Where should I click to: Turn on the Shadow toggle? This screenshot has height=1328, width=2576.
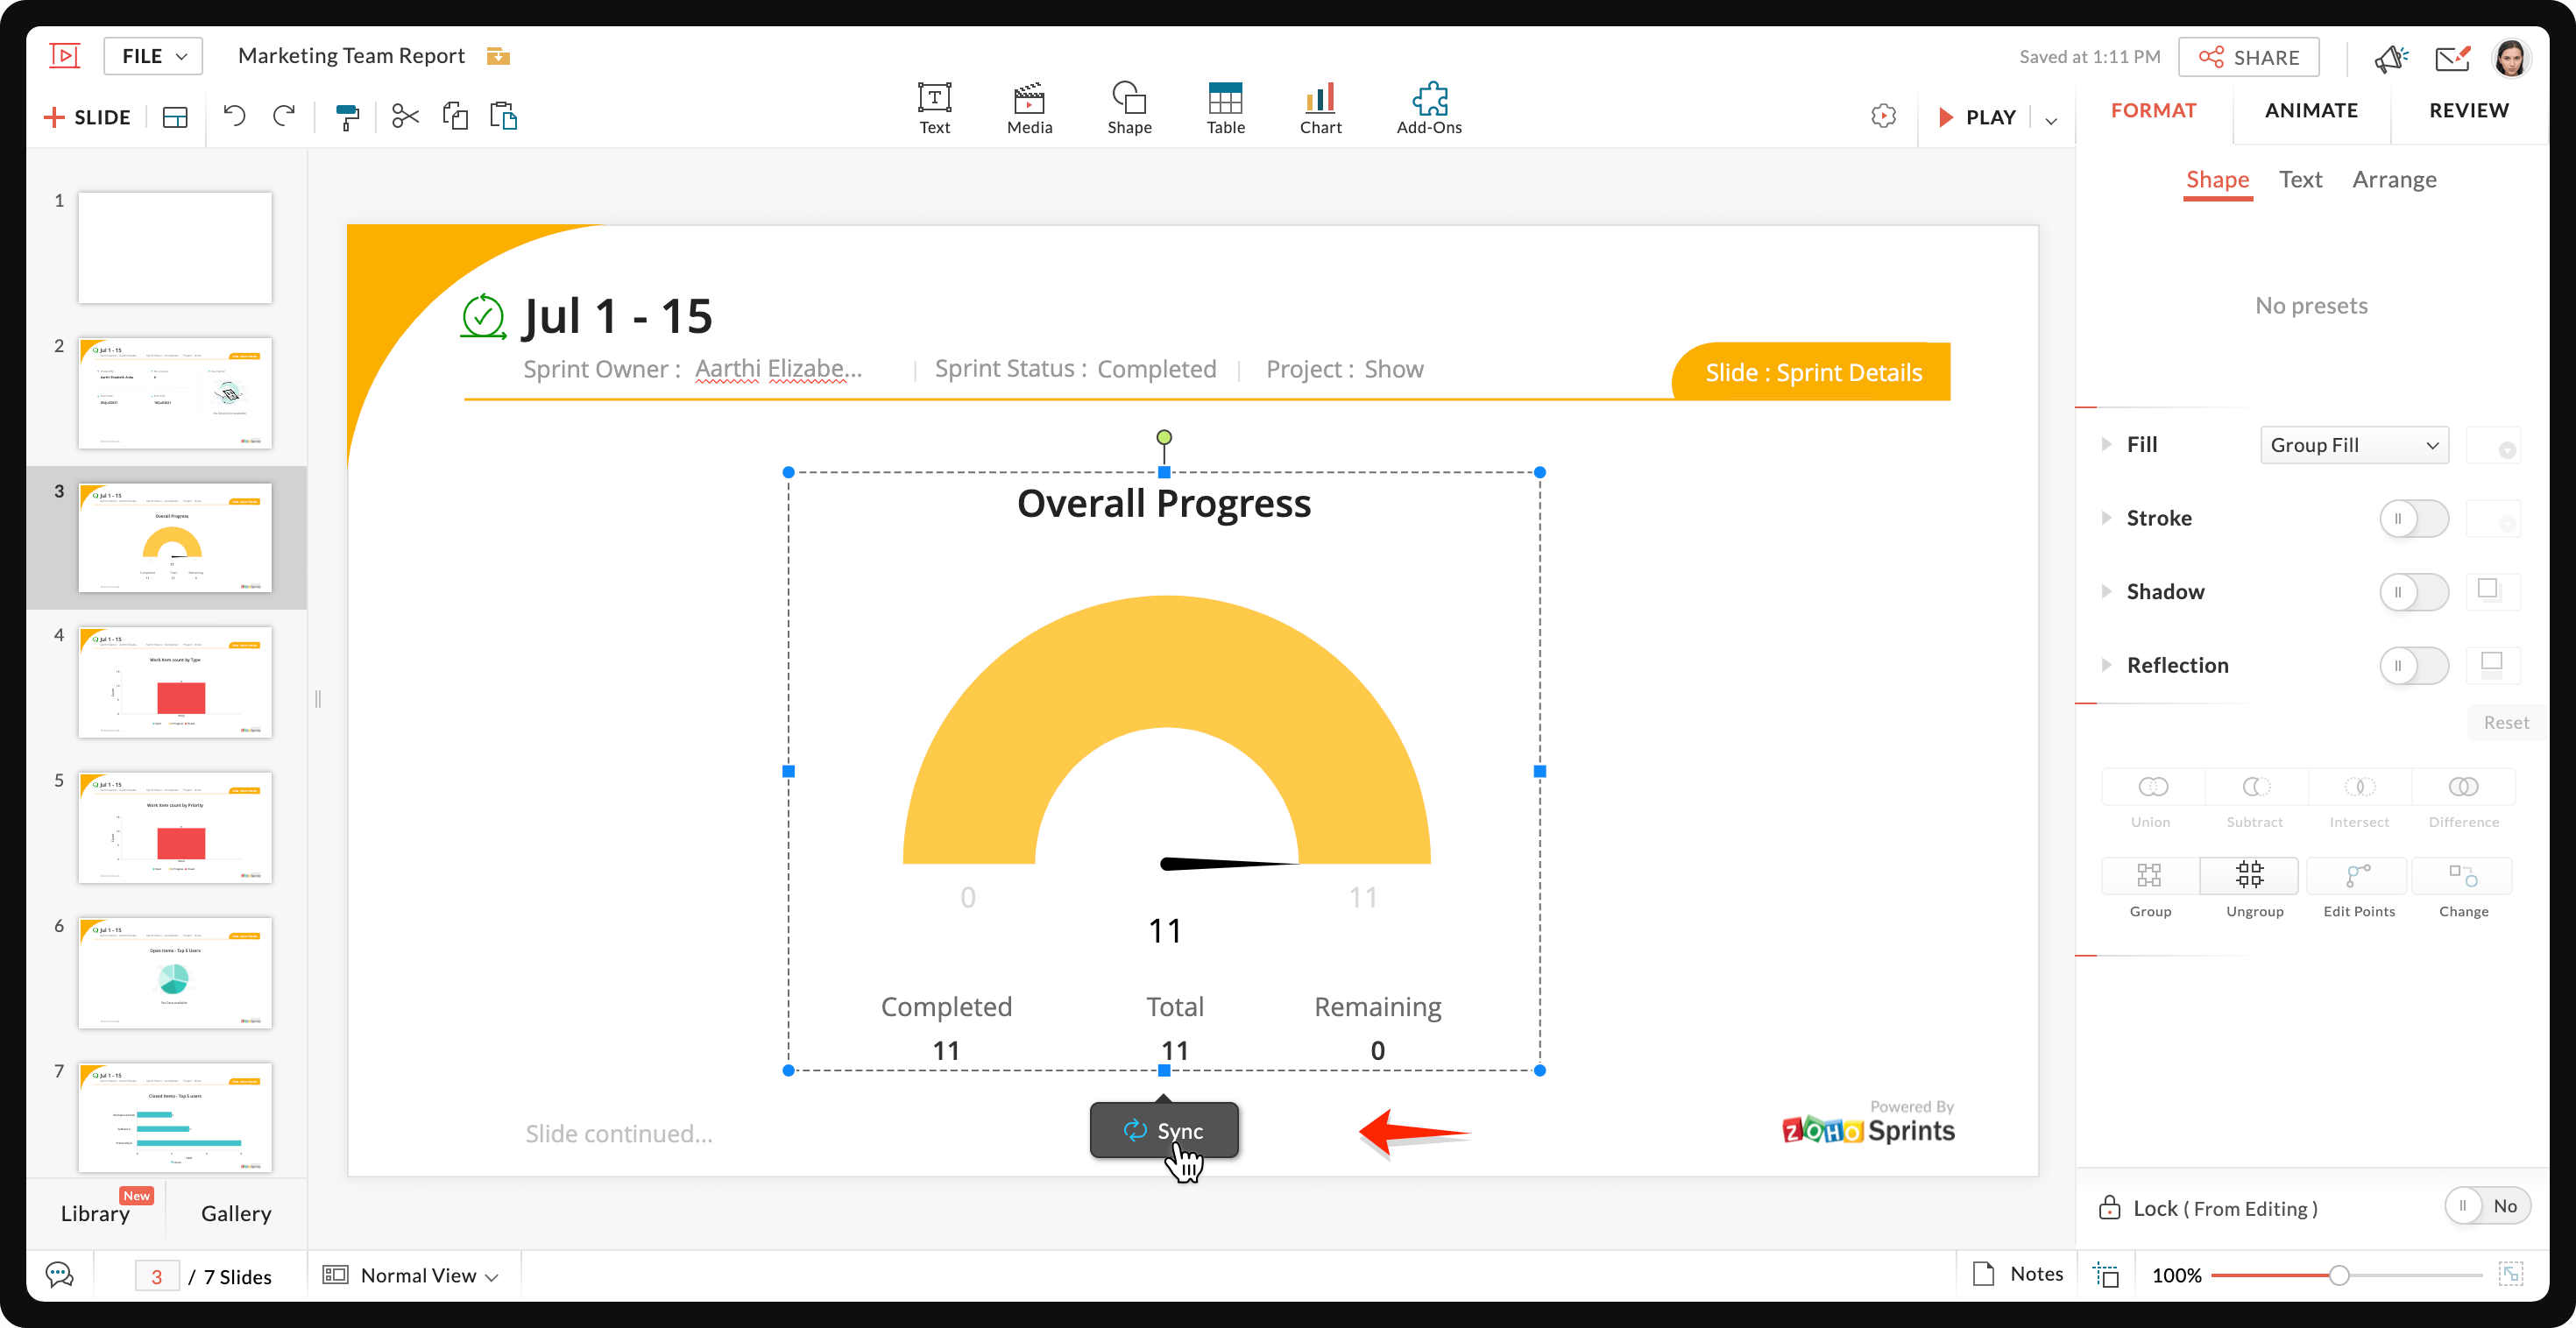click(x=2413, y=592)
